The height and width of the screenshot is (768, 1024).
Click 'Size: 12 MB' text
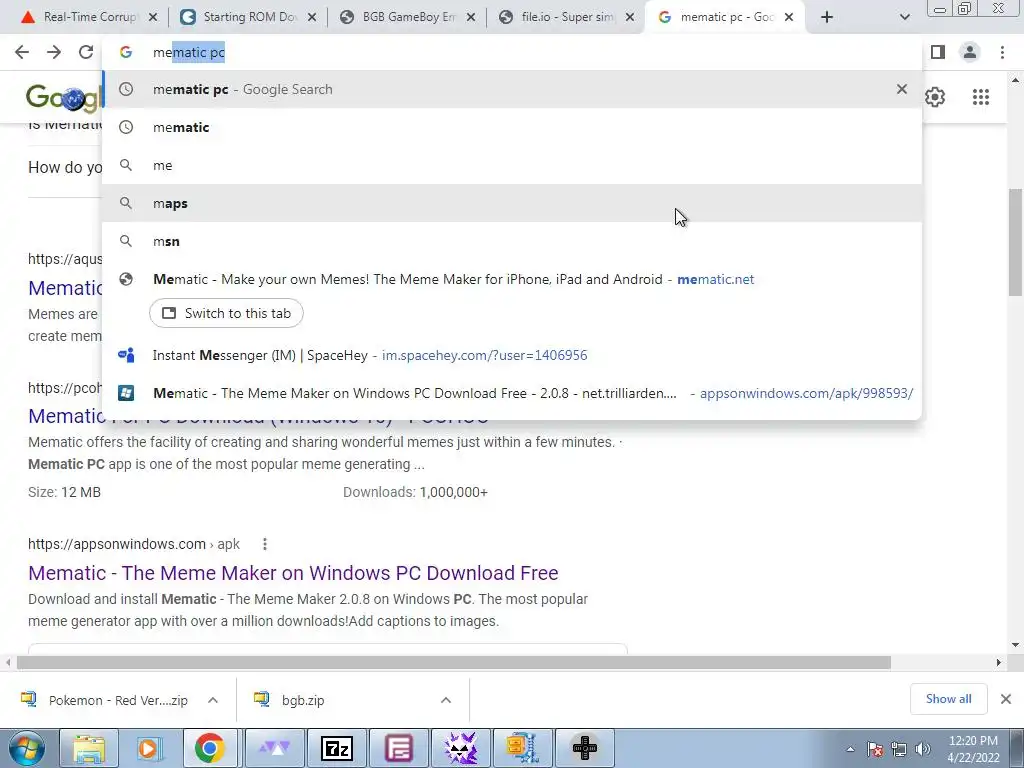tap(65, 492)
